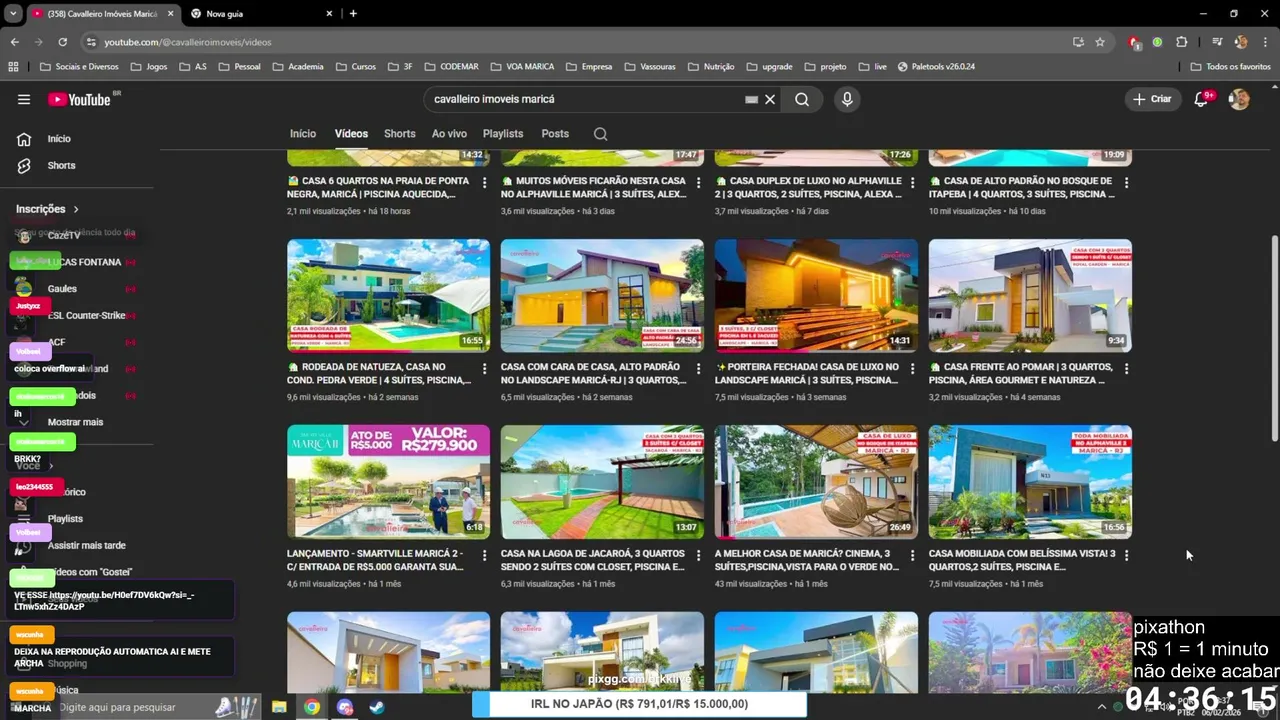Bookmark this page with the star
Image resolution: width=1280 pixels, height=720 pixels.
click(x=1100, y=42)
